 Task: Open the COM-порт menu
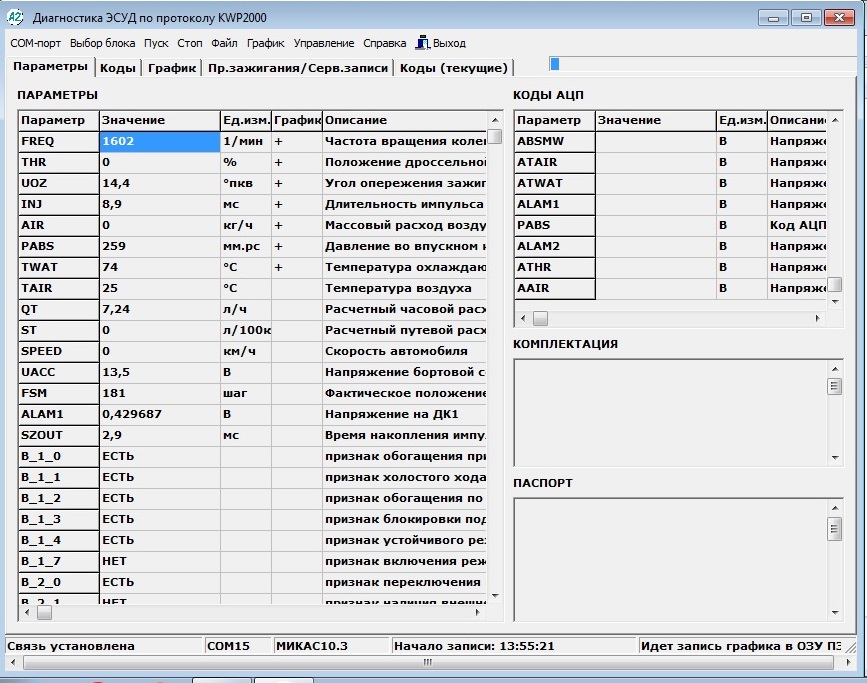point(36,43)
